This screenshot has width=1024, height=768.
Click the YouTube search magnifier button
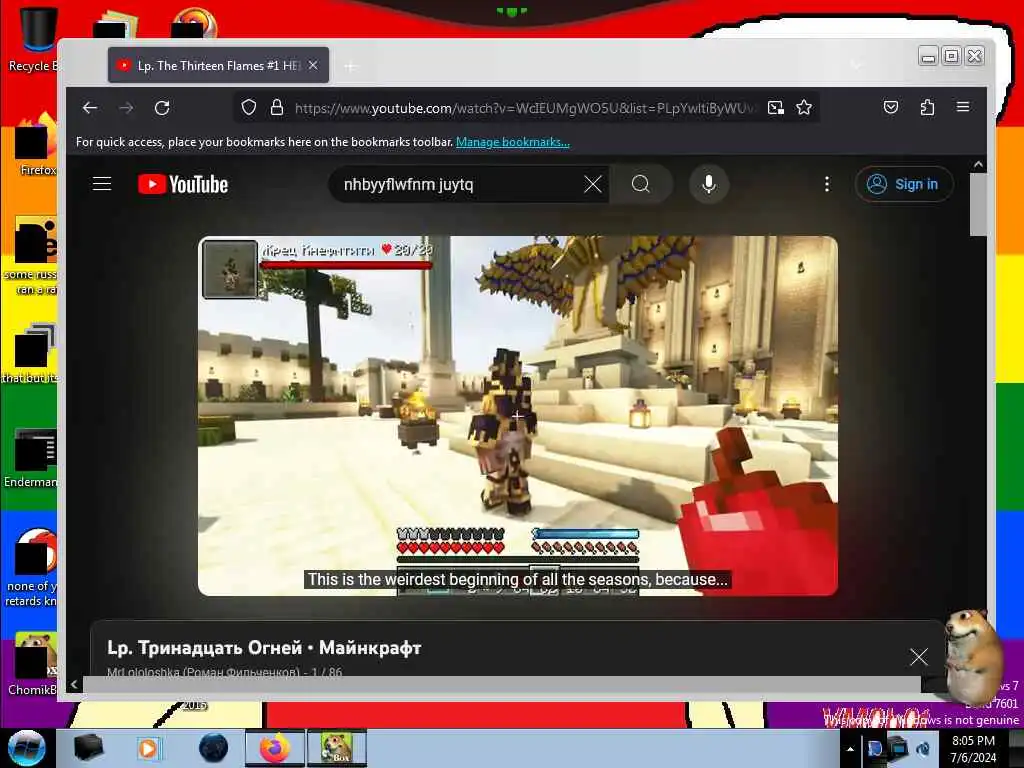641,185
